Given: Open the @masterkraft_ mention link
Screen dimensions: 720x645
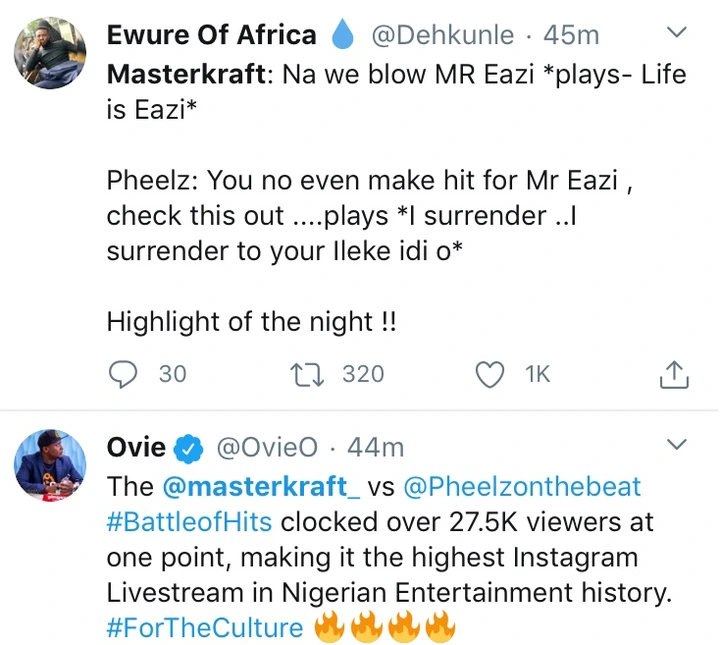Looking at the screenshot, I should 259,487.
